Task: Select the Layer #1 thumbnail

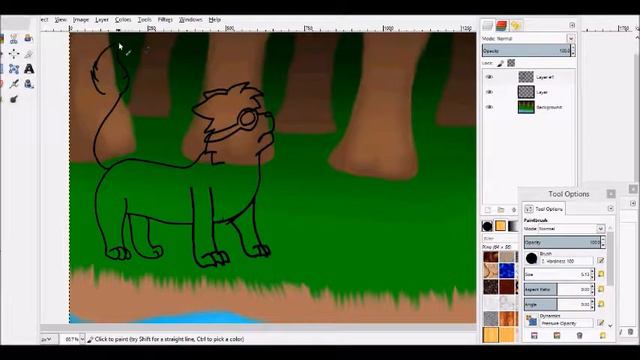Action: [526, 77]
